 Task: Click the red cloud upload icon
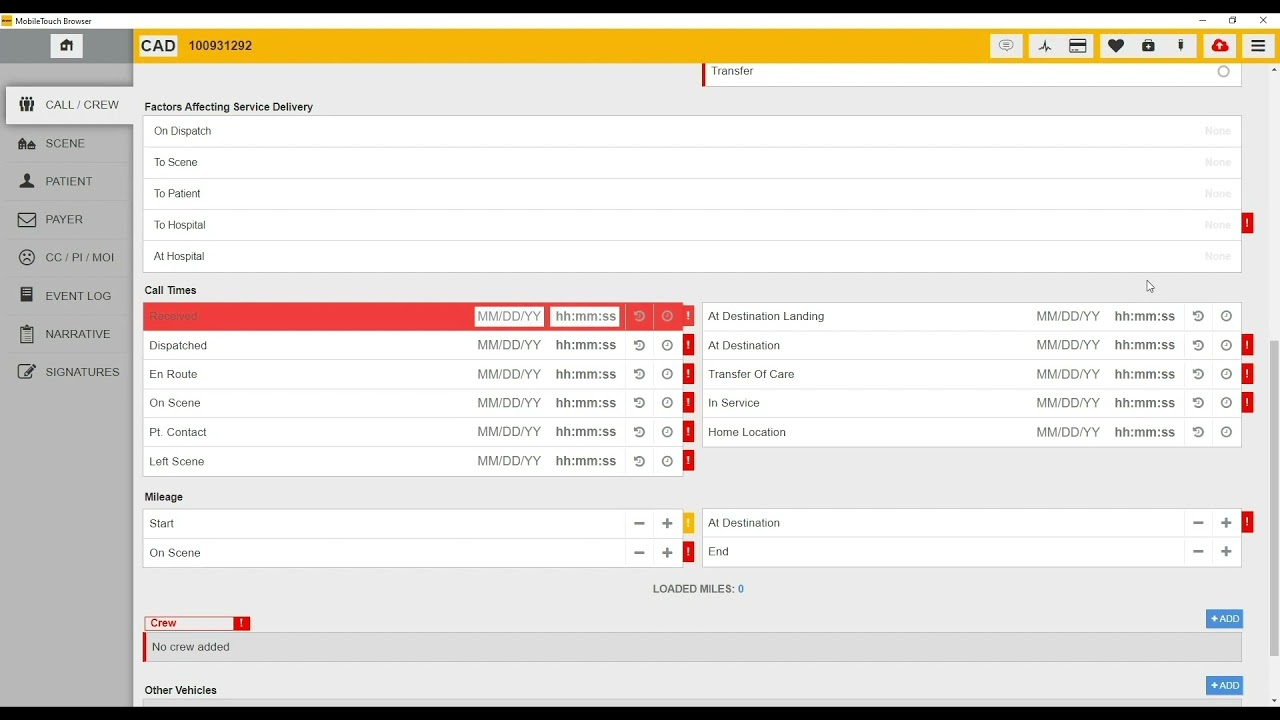(1220, 46)
